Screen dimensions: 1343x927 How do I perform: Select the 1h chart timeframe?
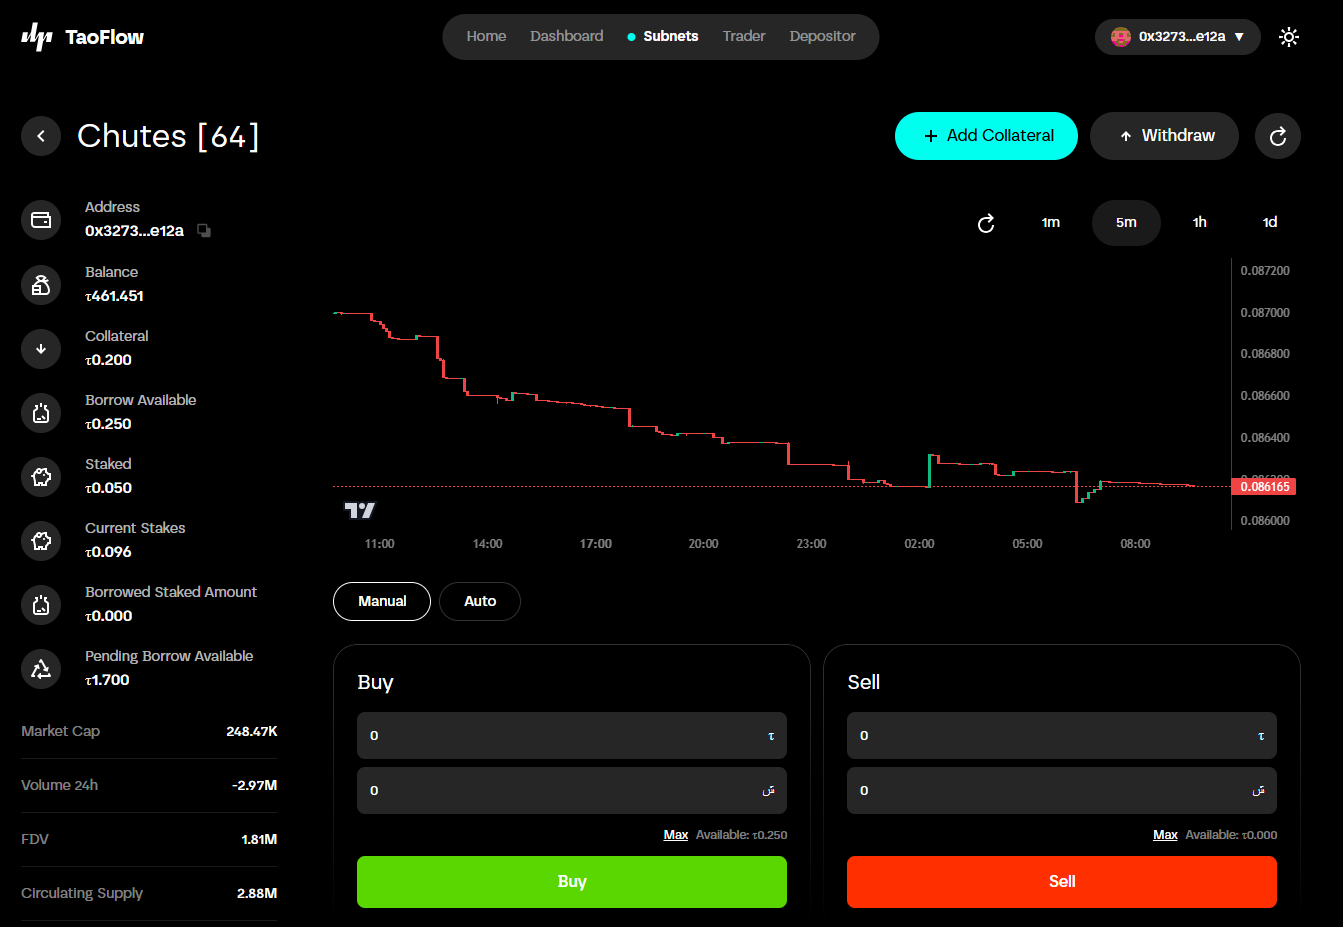(1199, 222)
